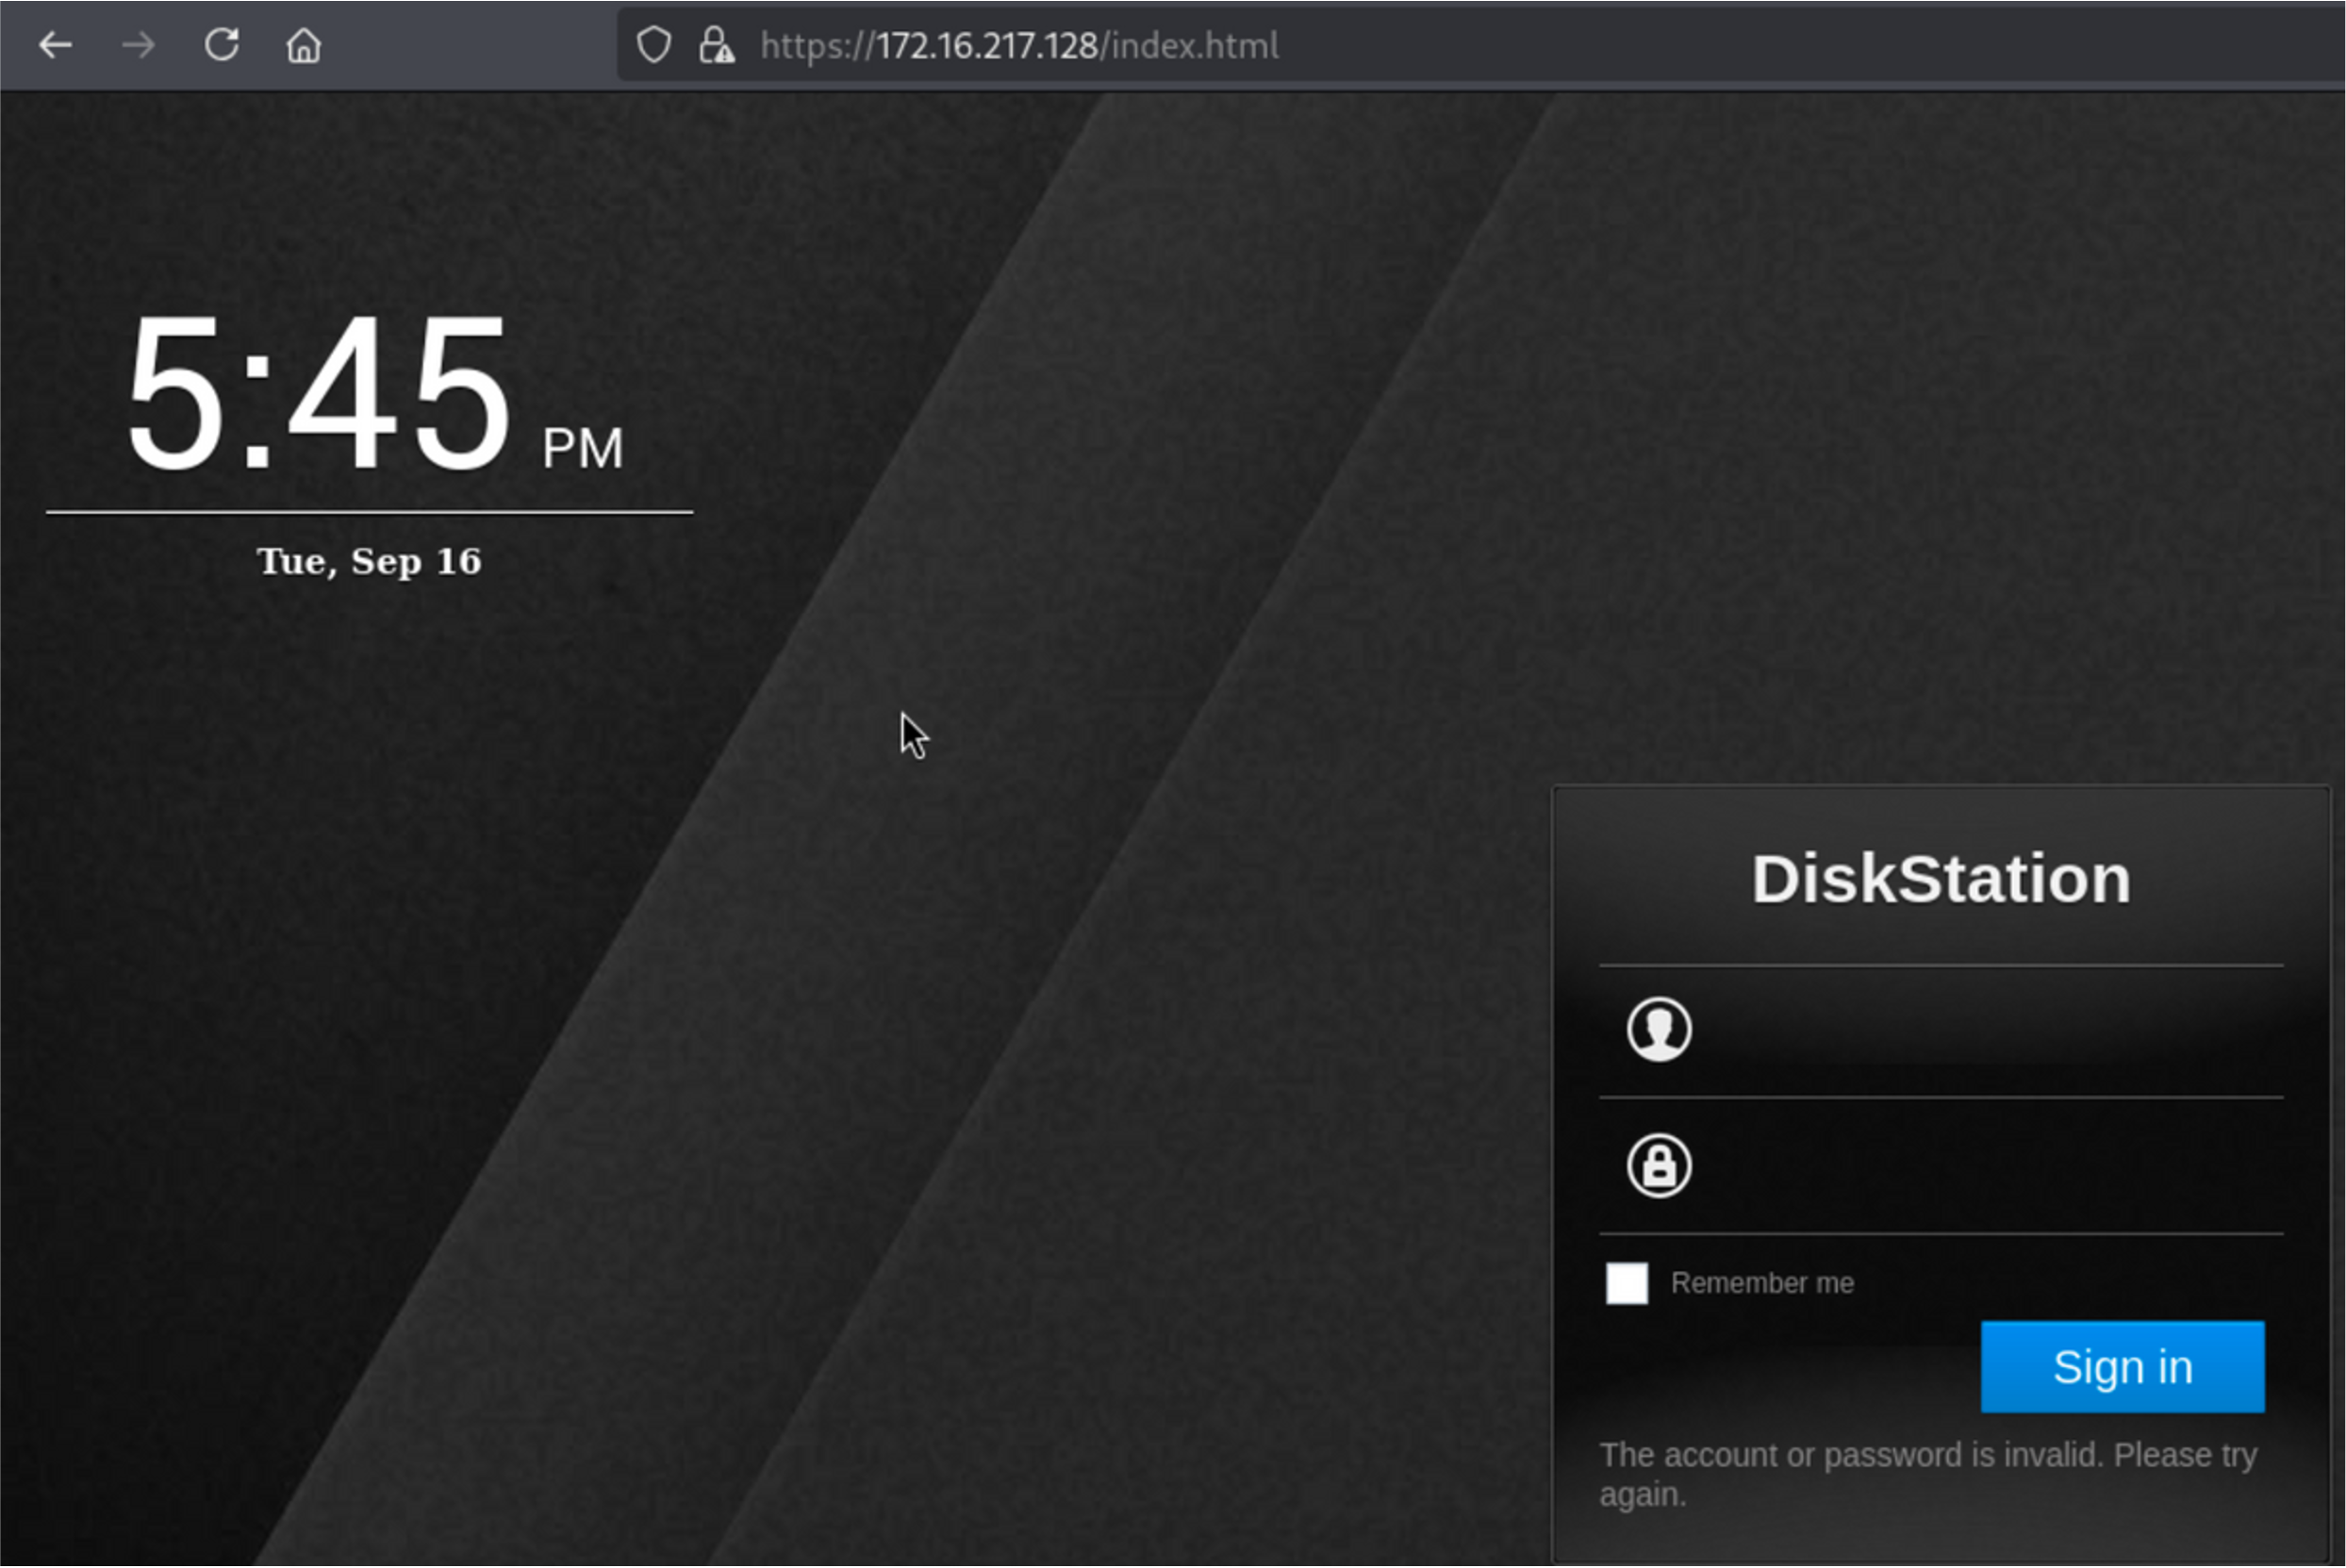The image size is (2346, 1568).
Task: Click the PM label beside the clock
Action: point(582,448)
